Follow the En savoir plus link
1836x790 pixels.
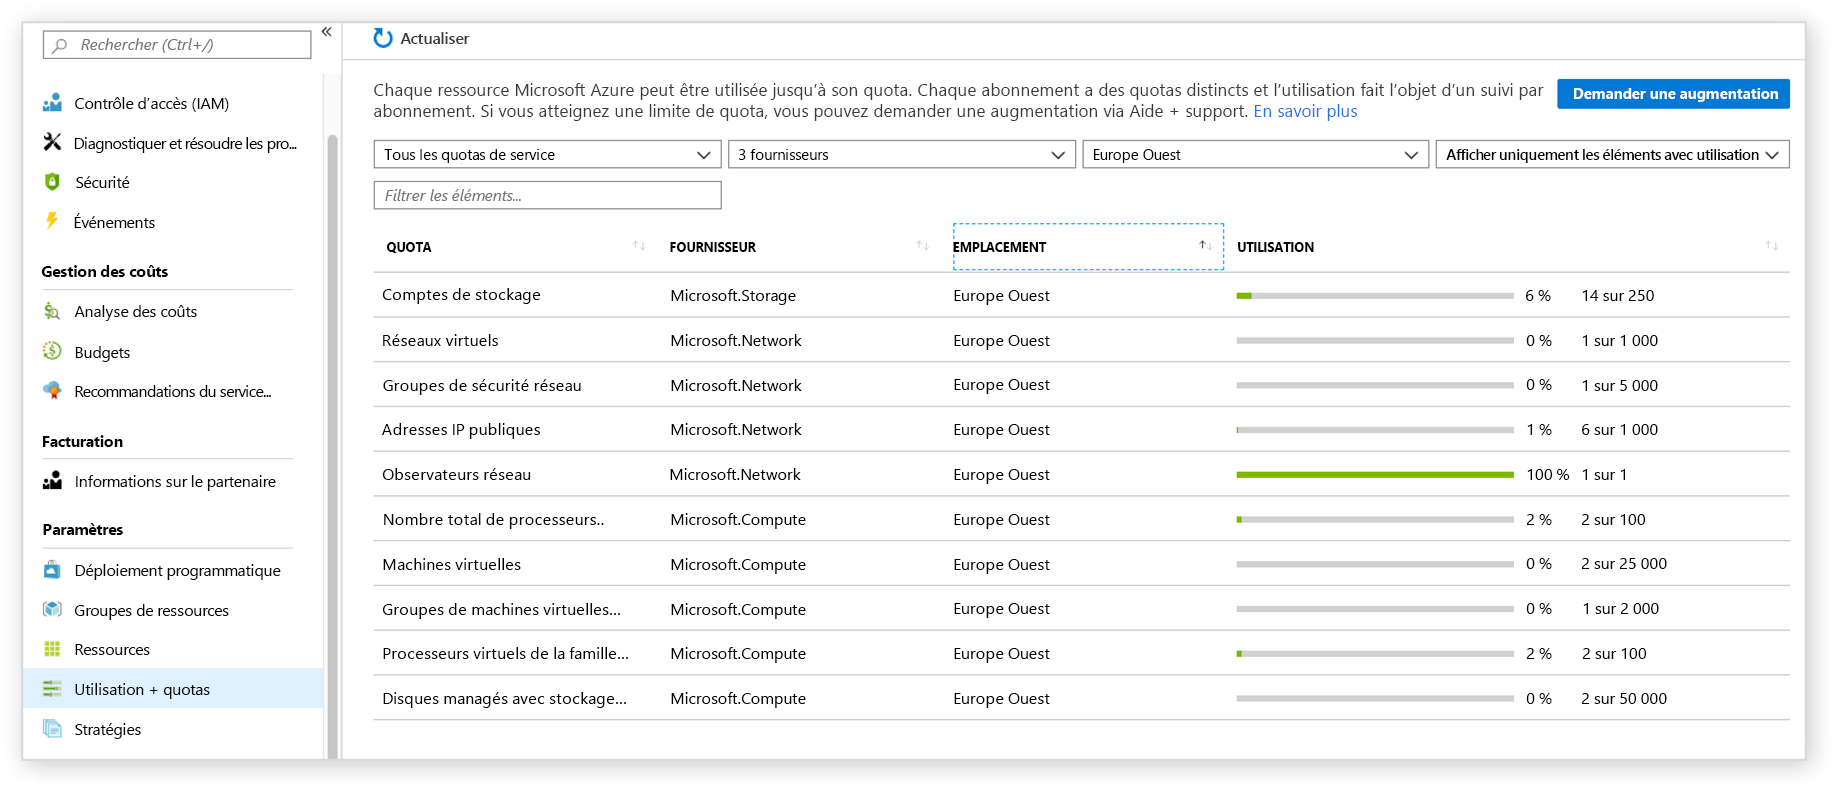pyautogui.click(x=1305, y=111)
